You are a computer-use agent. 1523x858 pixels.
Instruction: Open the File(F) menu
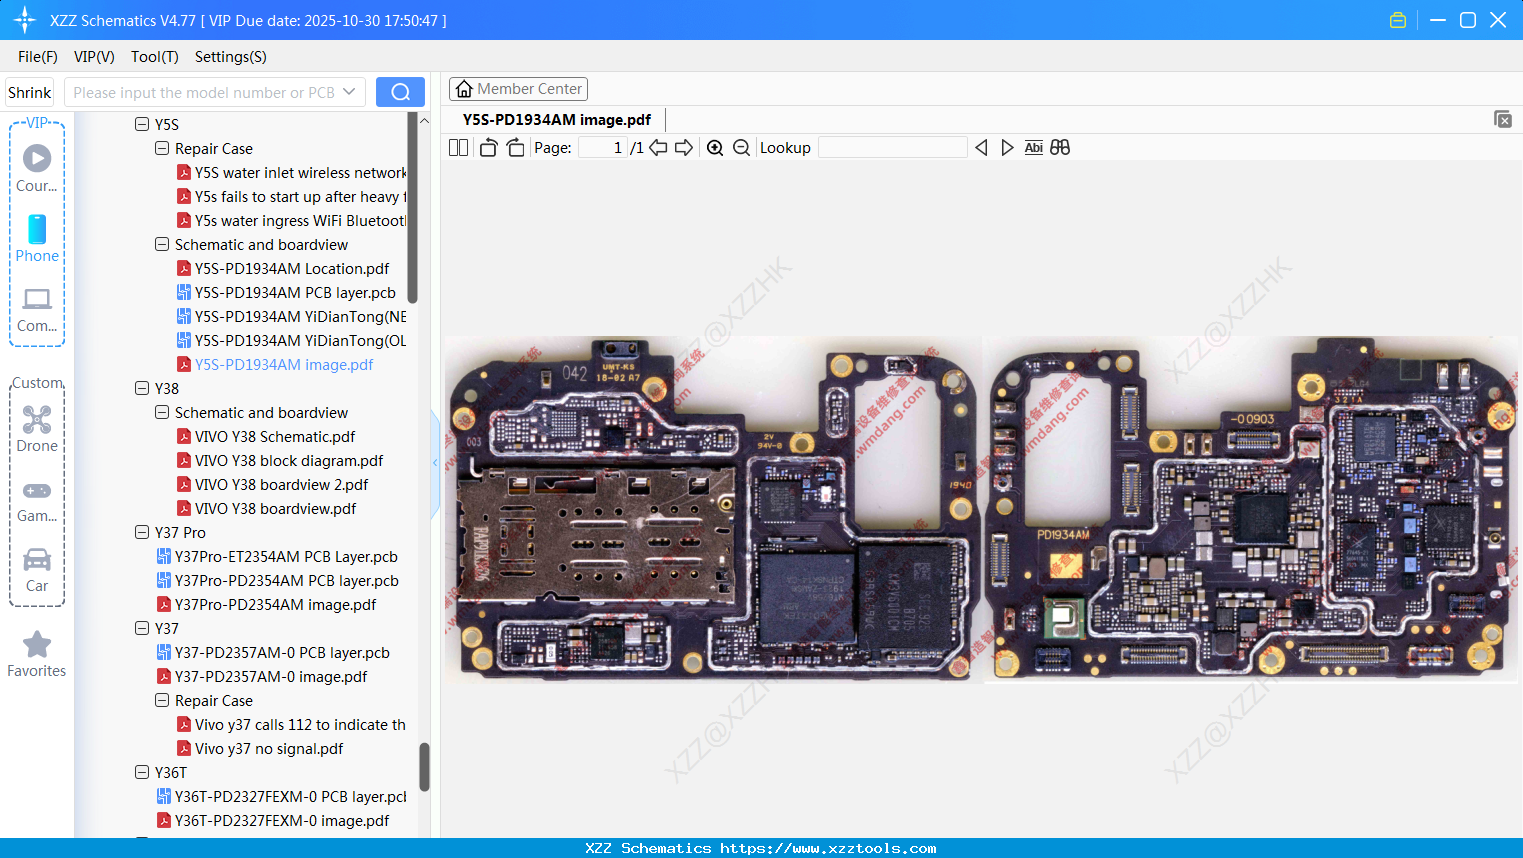click(38, 57)
